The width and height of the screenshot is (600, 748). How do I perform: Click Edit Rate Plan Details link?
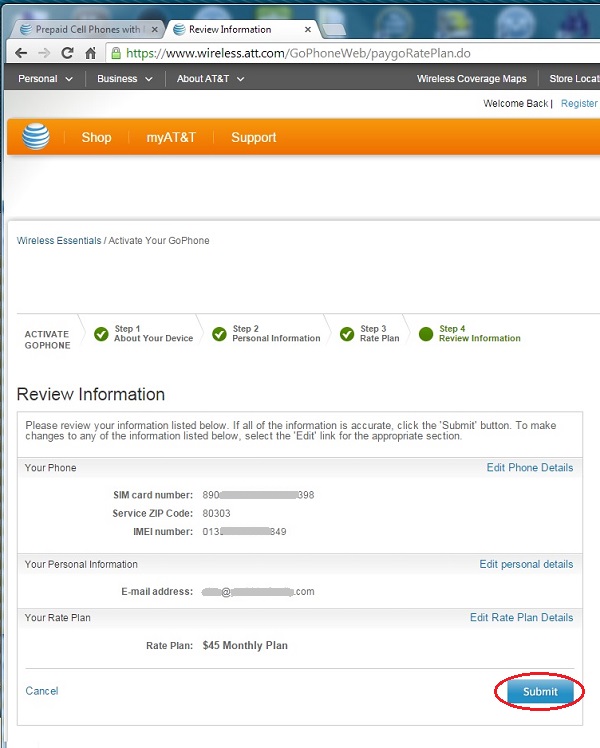click(521, 617)
